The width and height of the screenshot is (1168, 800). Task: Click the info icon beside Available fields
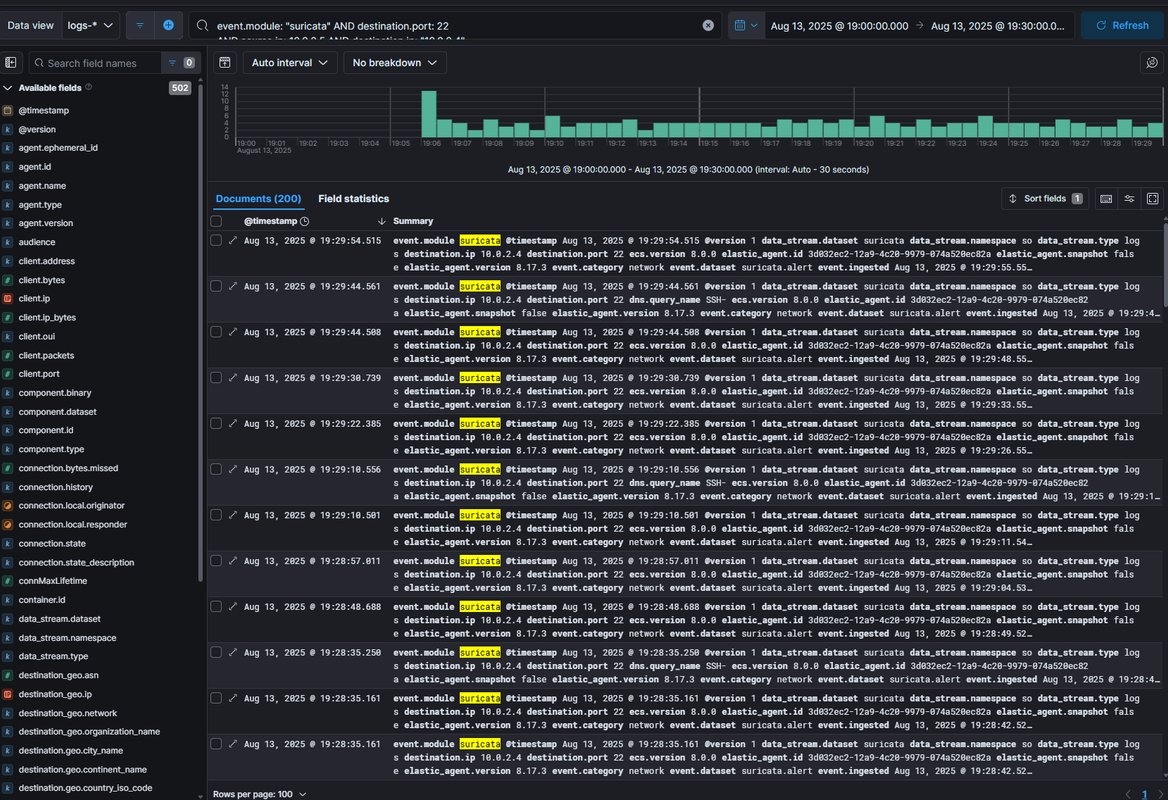pos(89,87)
